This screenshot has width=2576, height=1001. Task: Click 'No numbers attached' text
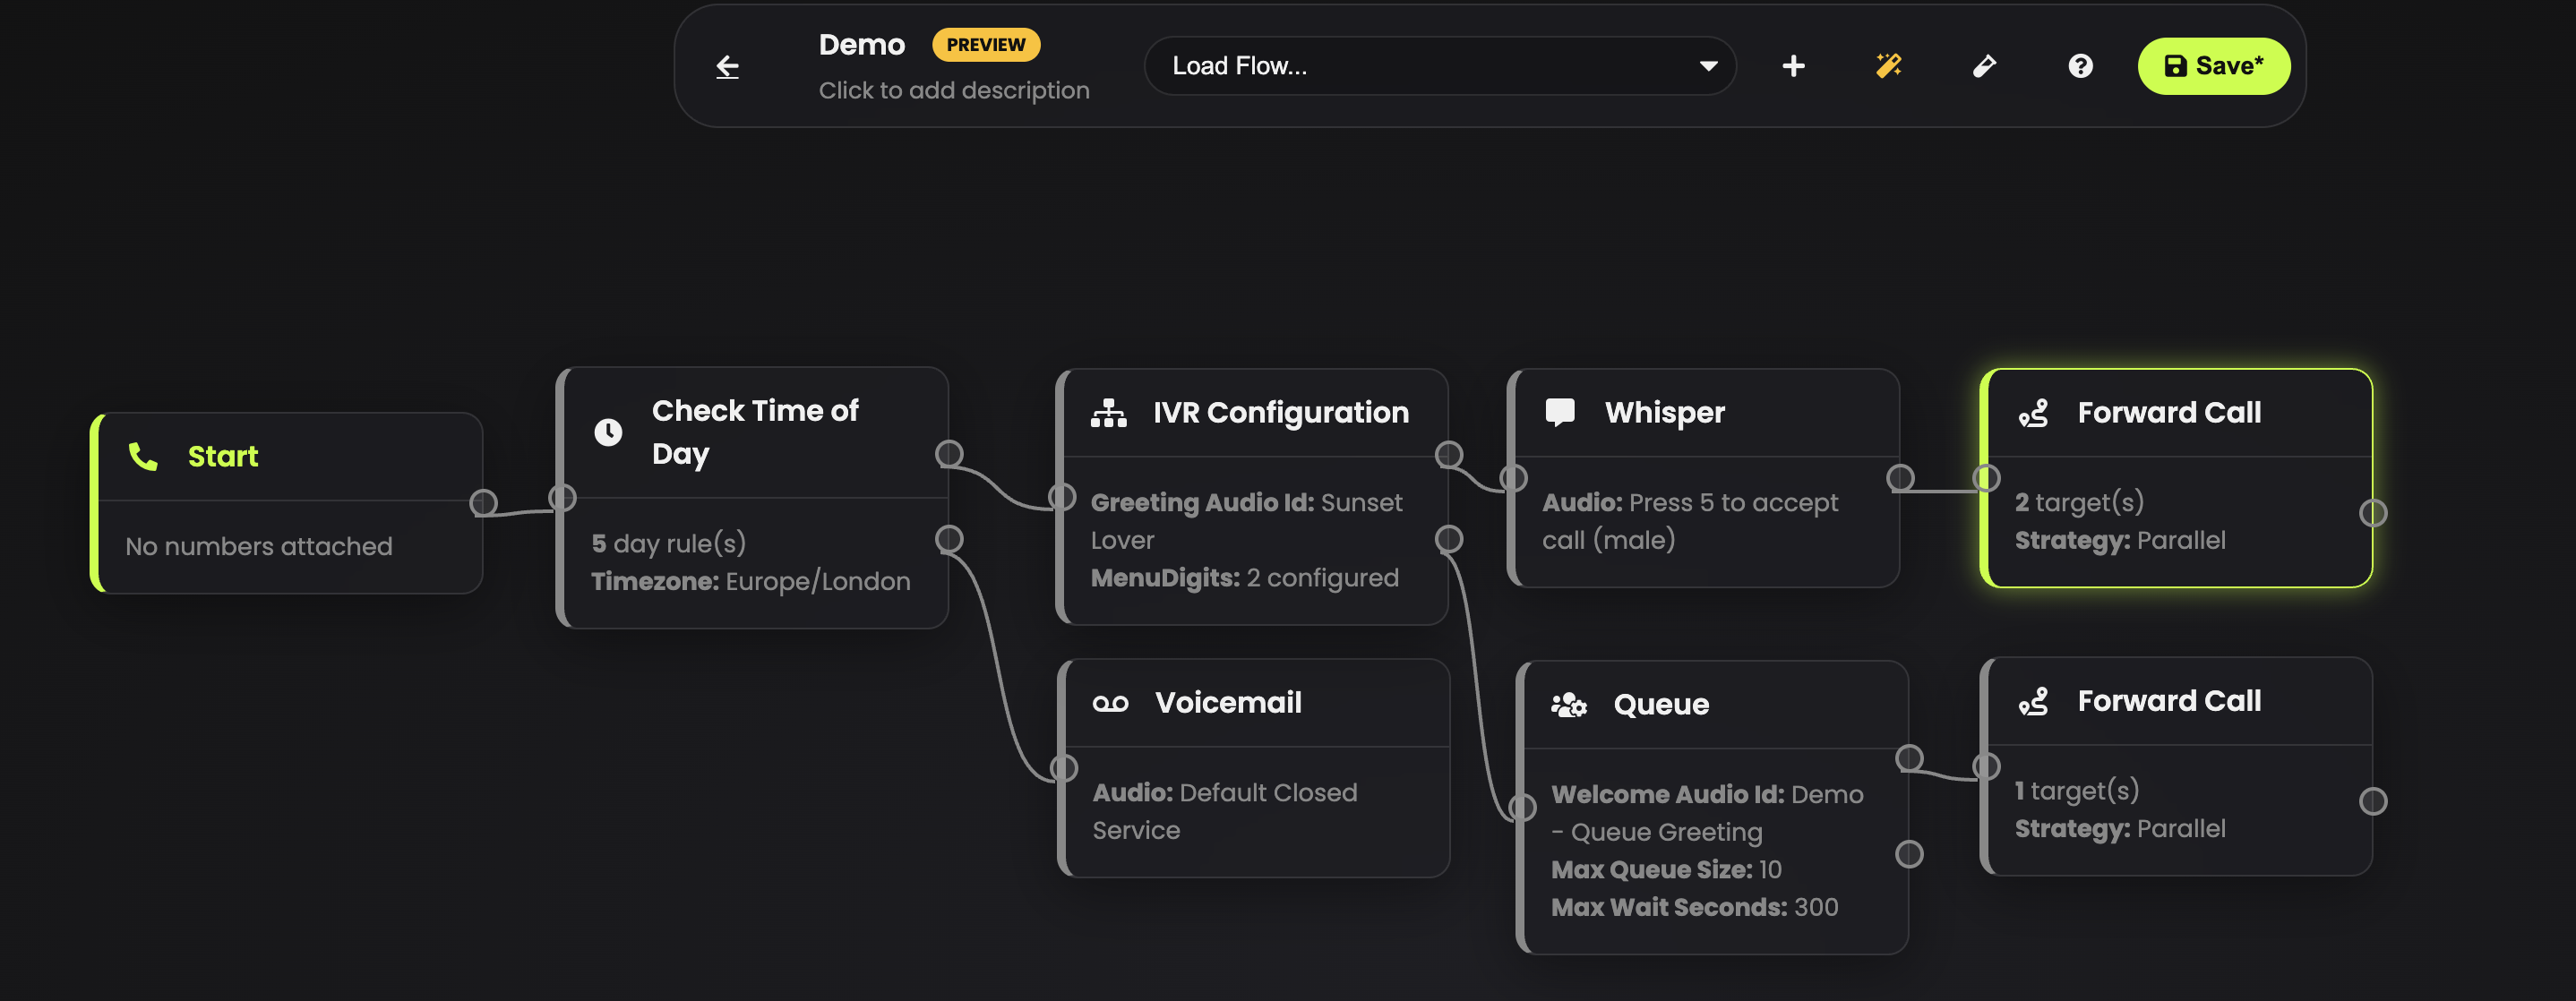coord(259,546)
